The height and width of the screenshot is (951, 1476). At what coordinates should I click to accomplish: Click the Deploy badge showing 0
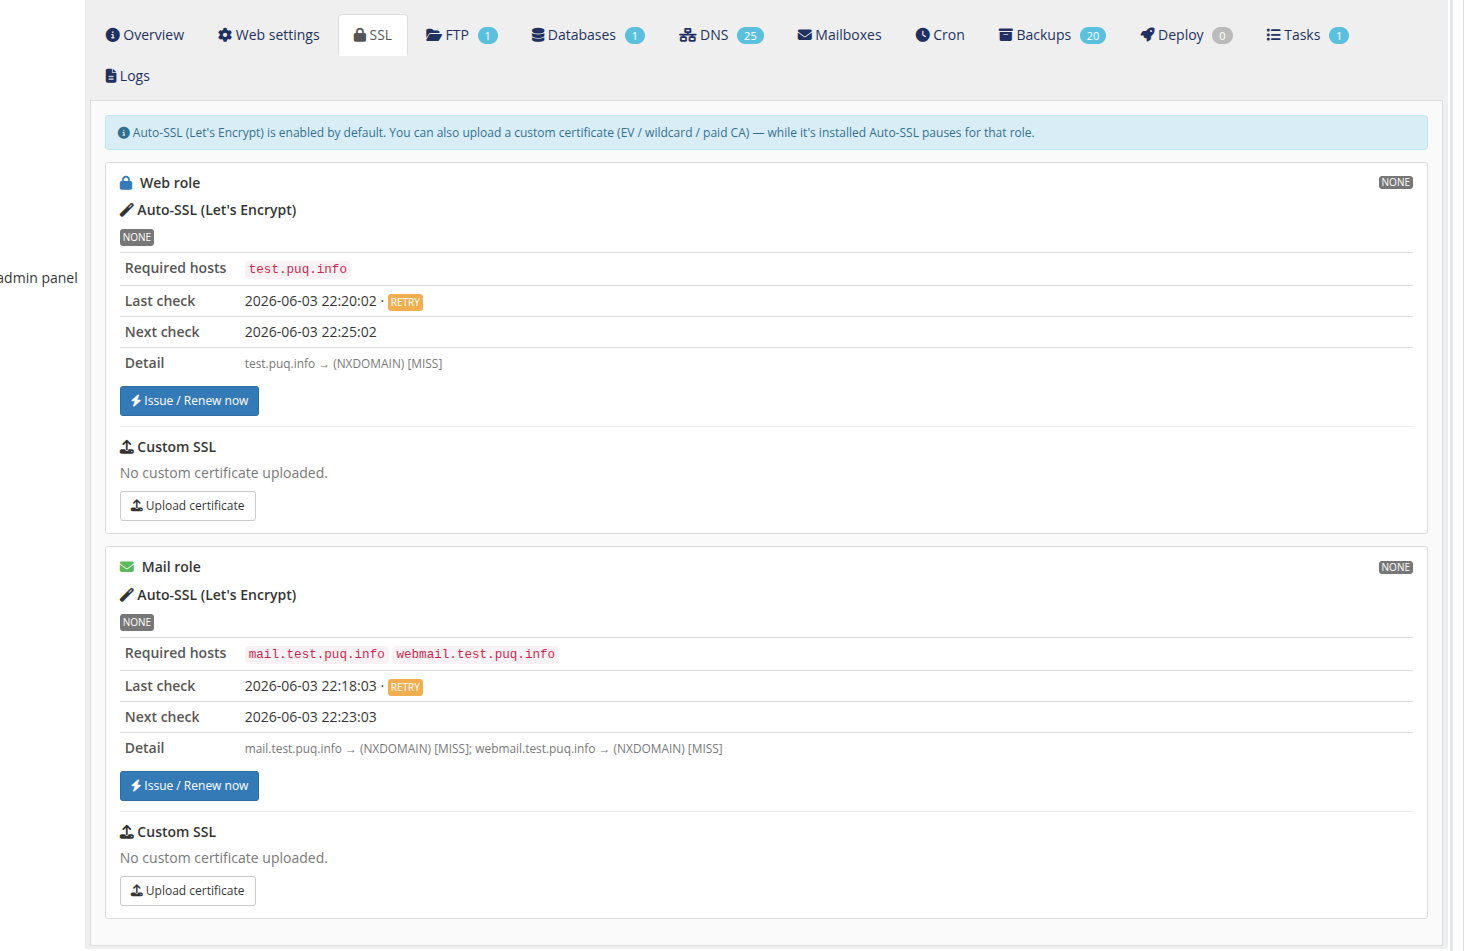click(1222, 36)
